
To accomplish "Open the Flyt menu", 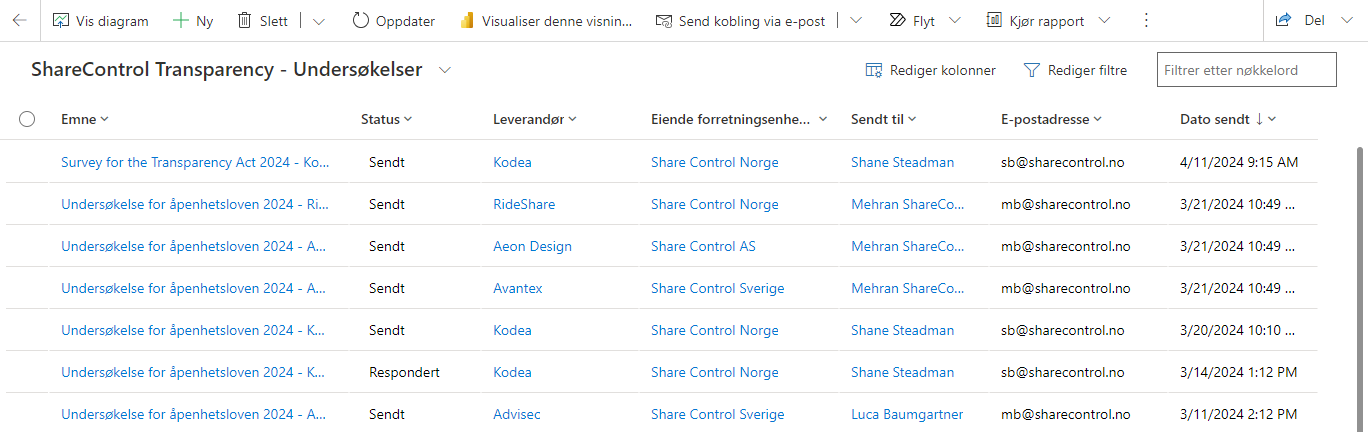I will tap(925, 20).
